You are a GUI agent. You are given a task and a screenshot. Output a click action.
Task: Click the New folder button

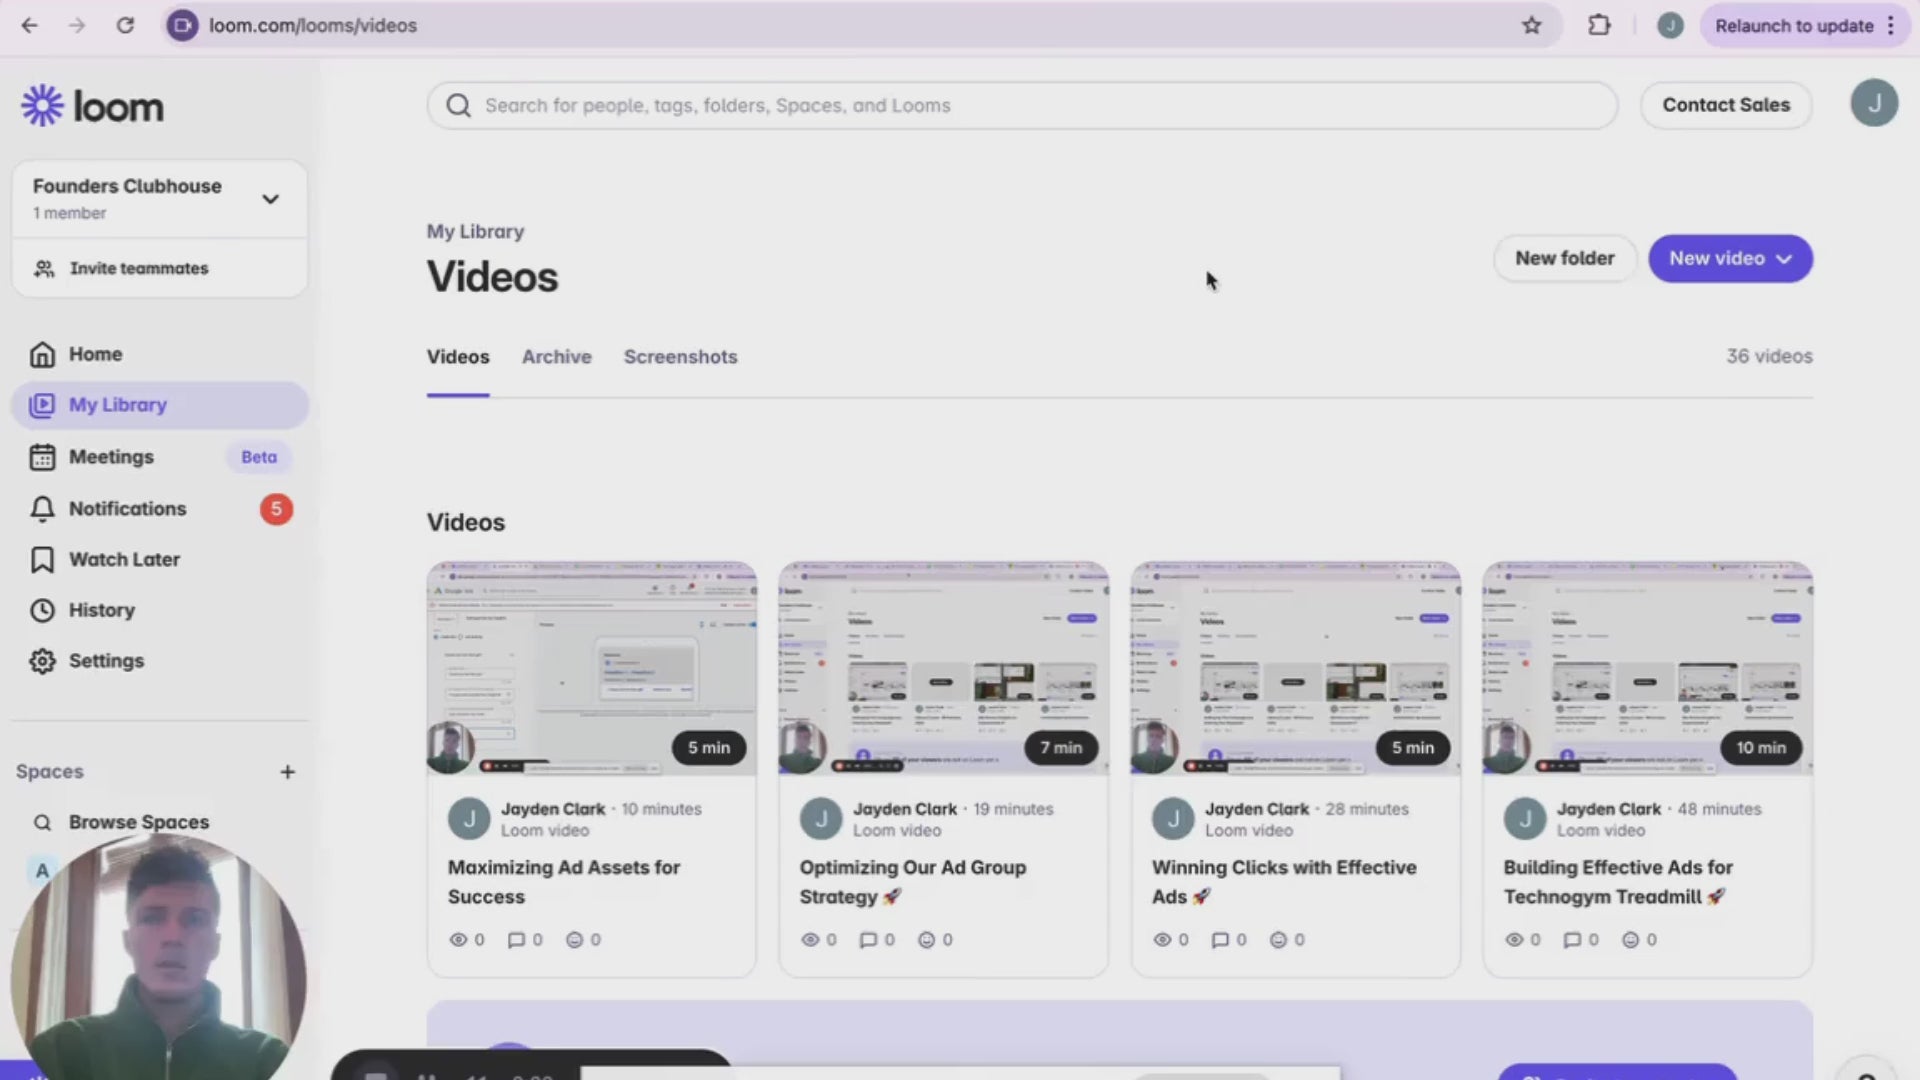1564,259
